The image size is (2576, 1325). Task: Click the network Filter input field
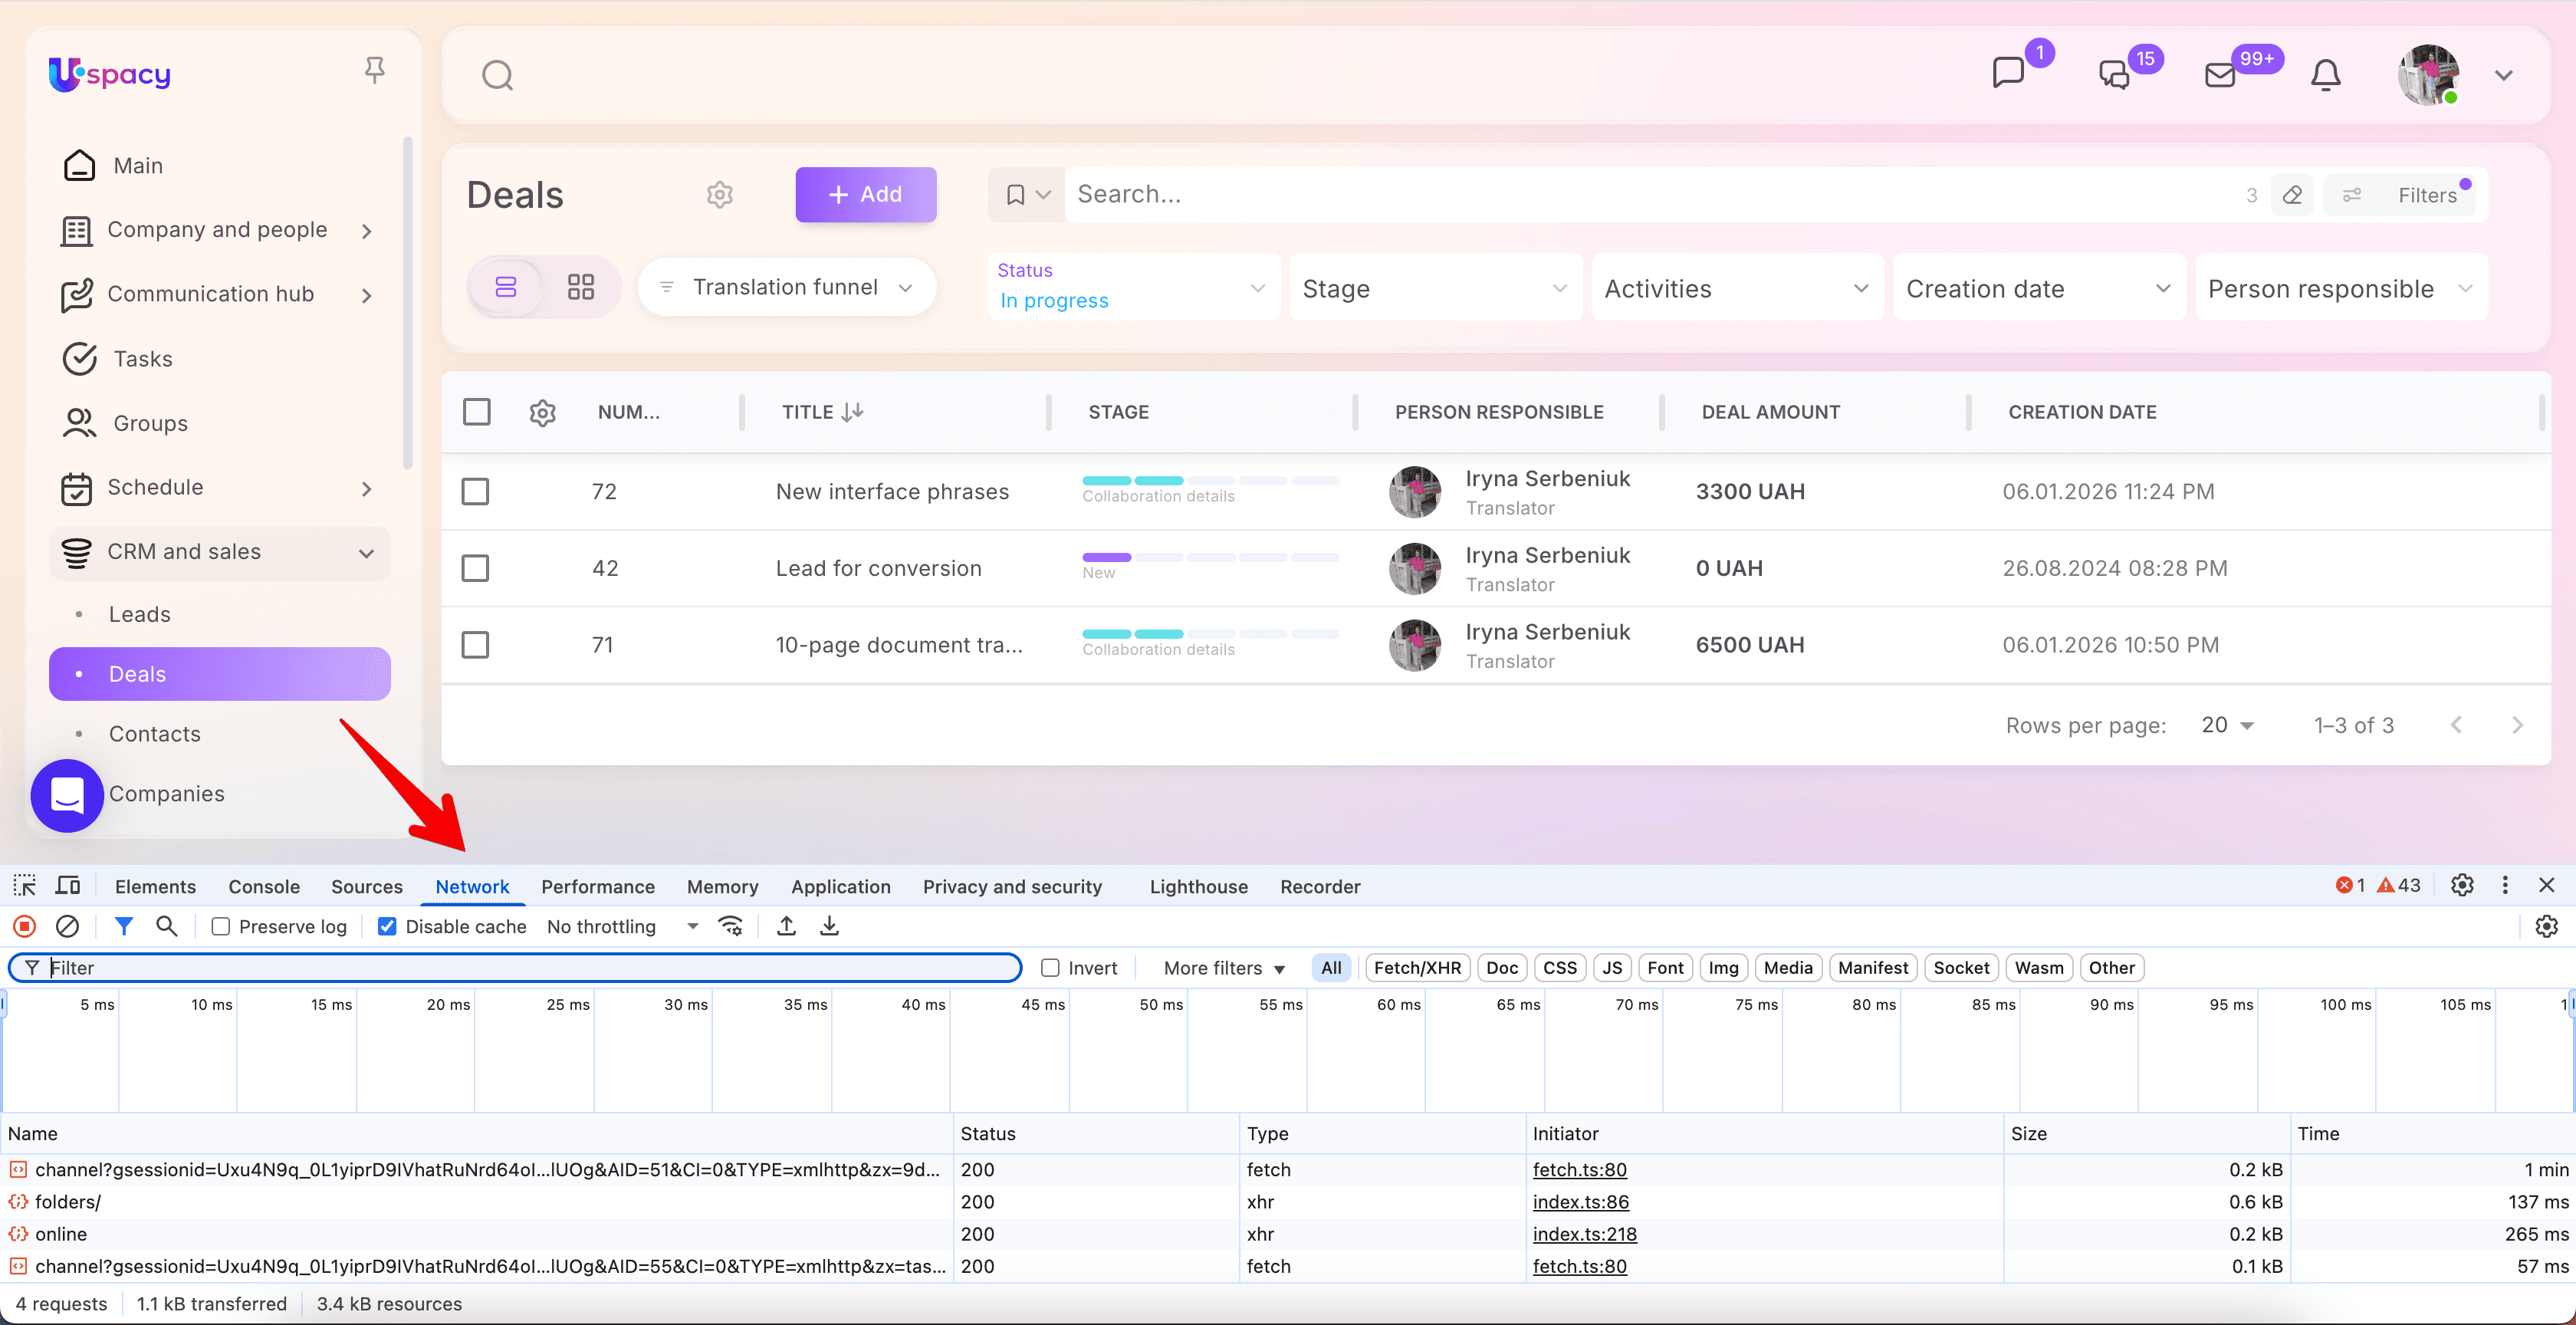pyautogui.click(x=530, y=967)
